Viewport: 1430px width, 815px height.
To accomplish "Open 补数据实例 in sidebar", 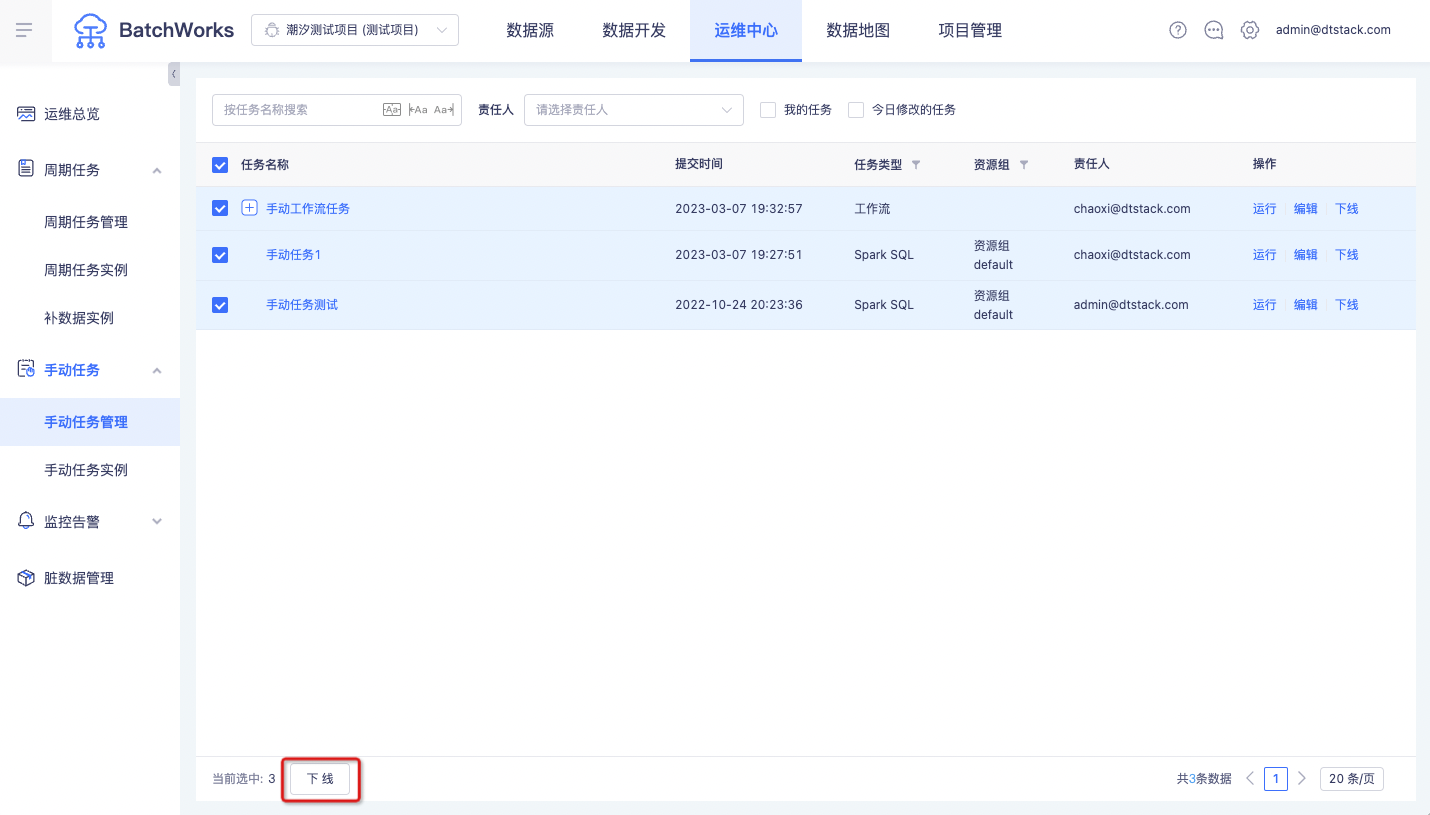I will (x=79, y=318).
